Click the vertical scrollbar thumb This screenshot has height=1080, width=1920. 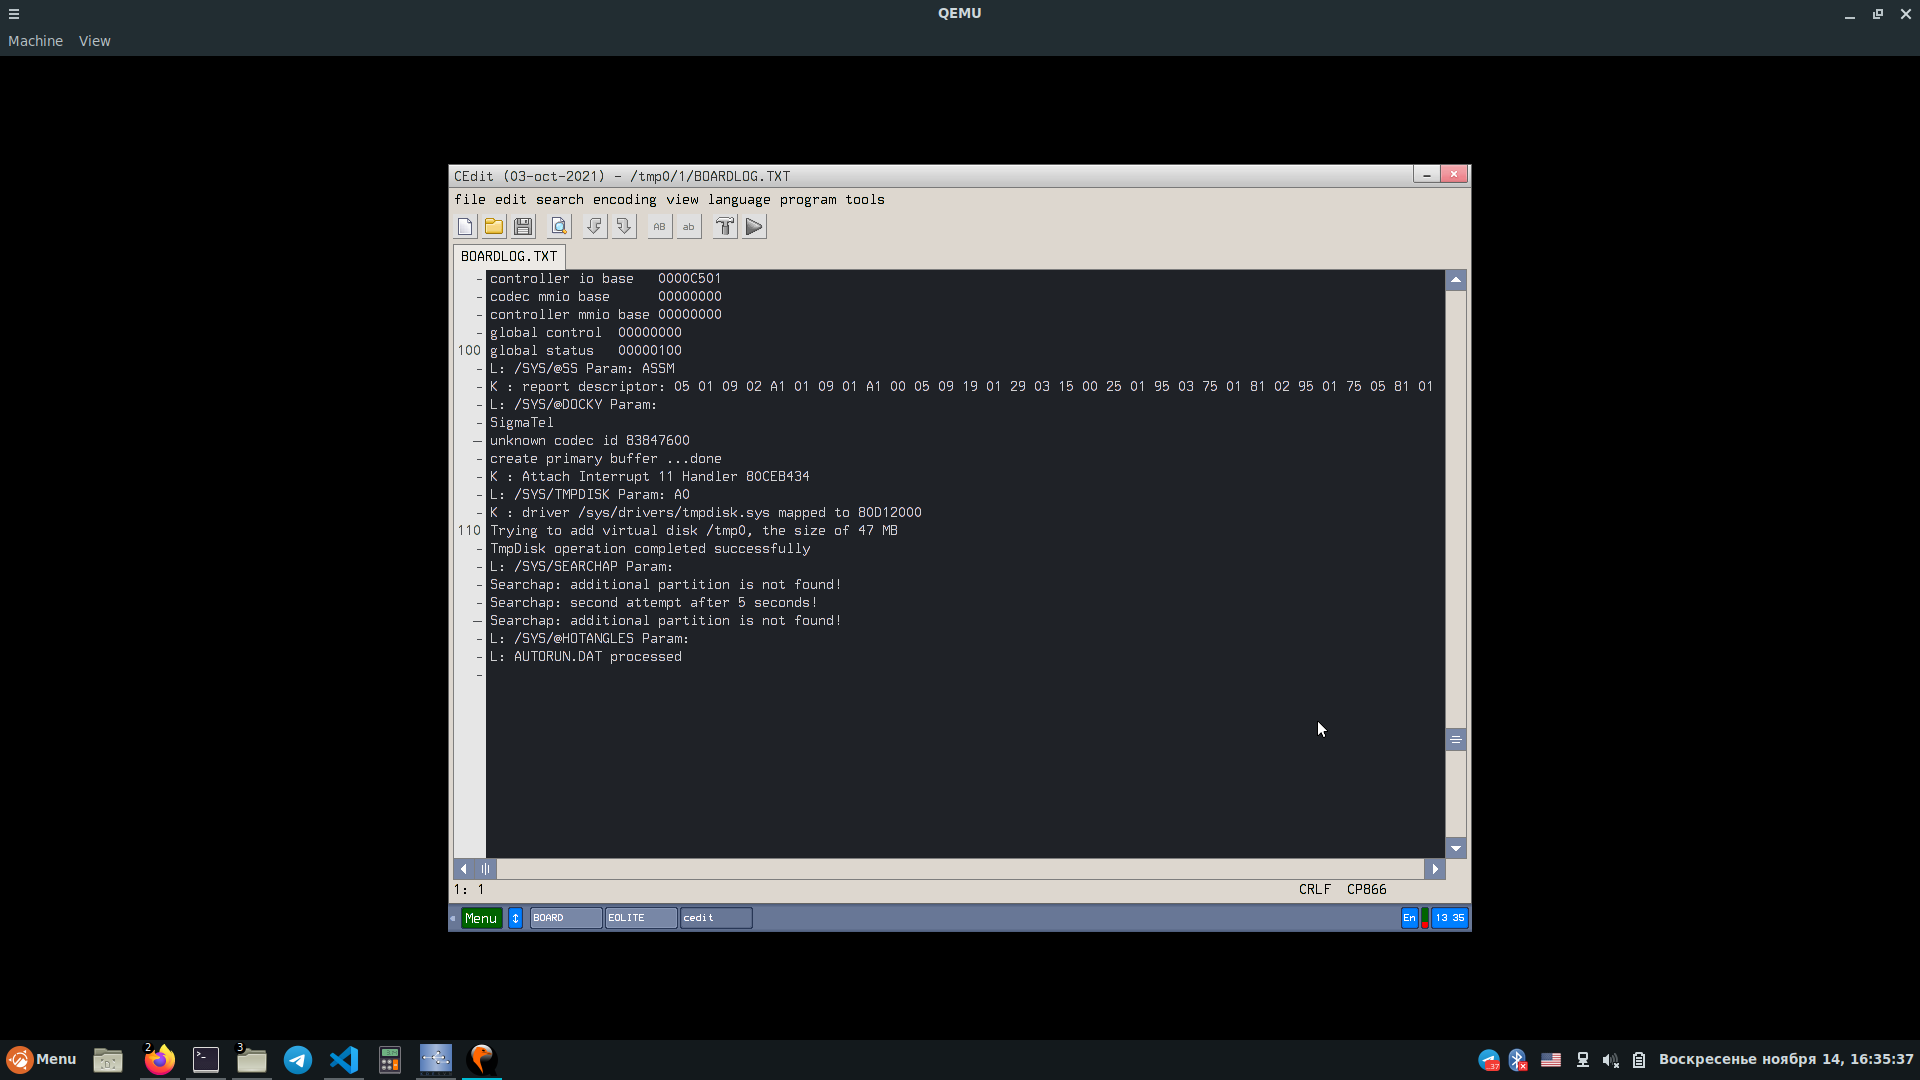pyautogui.click(x=1456, y=740)
